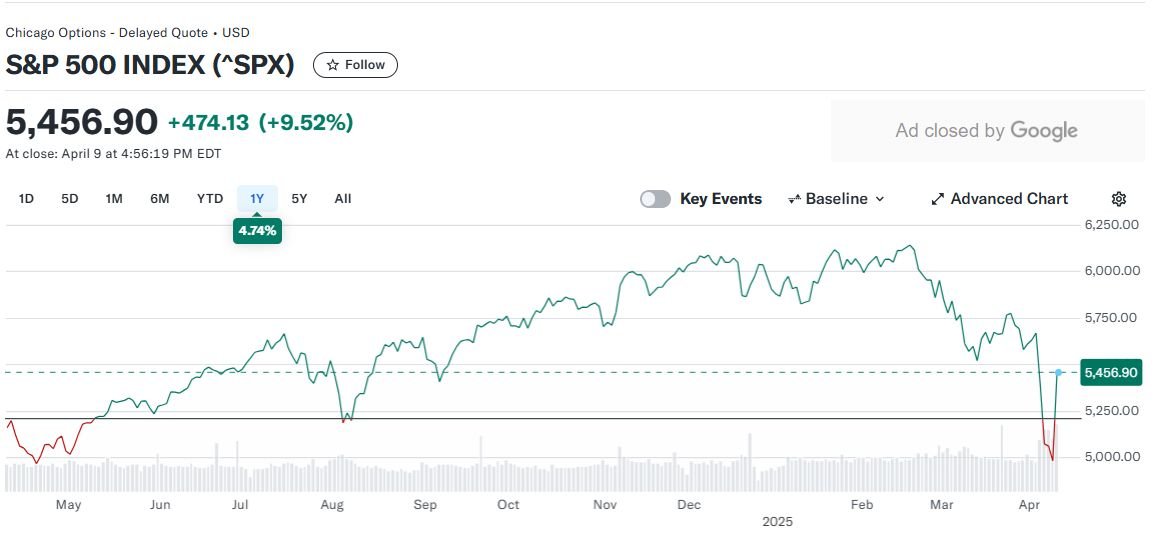This screenshot has height=539, width=1160.
Task: Click the Chicago Options Delayed Quote text
Action: point(127,33)
